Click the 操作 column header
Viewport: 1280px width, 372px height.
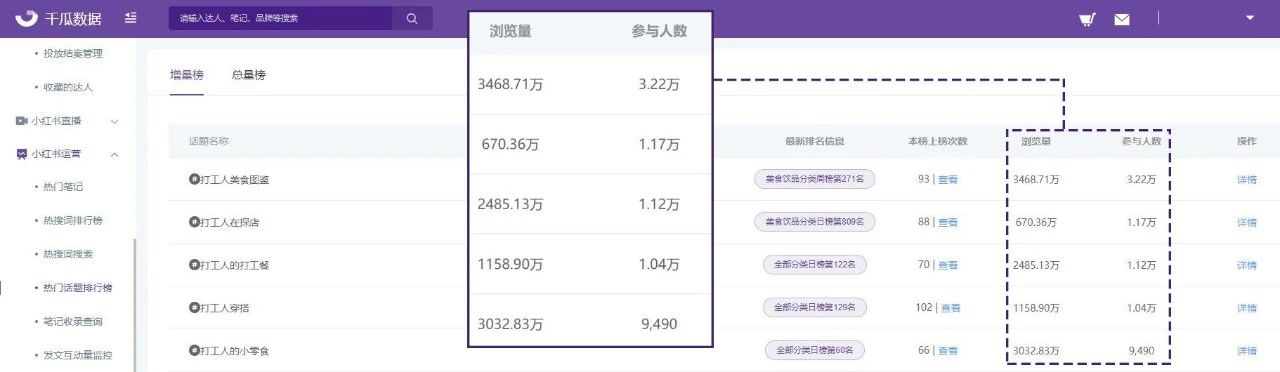point(1246,141)
